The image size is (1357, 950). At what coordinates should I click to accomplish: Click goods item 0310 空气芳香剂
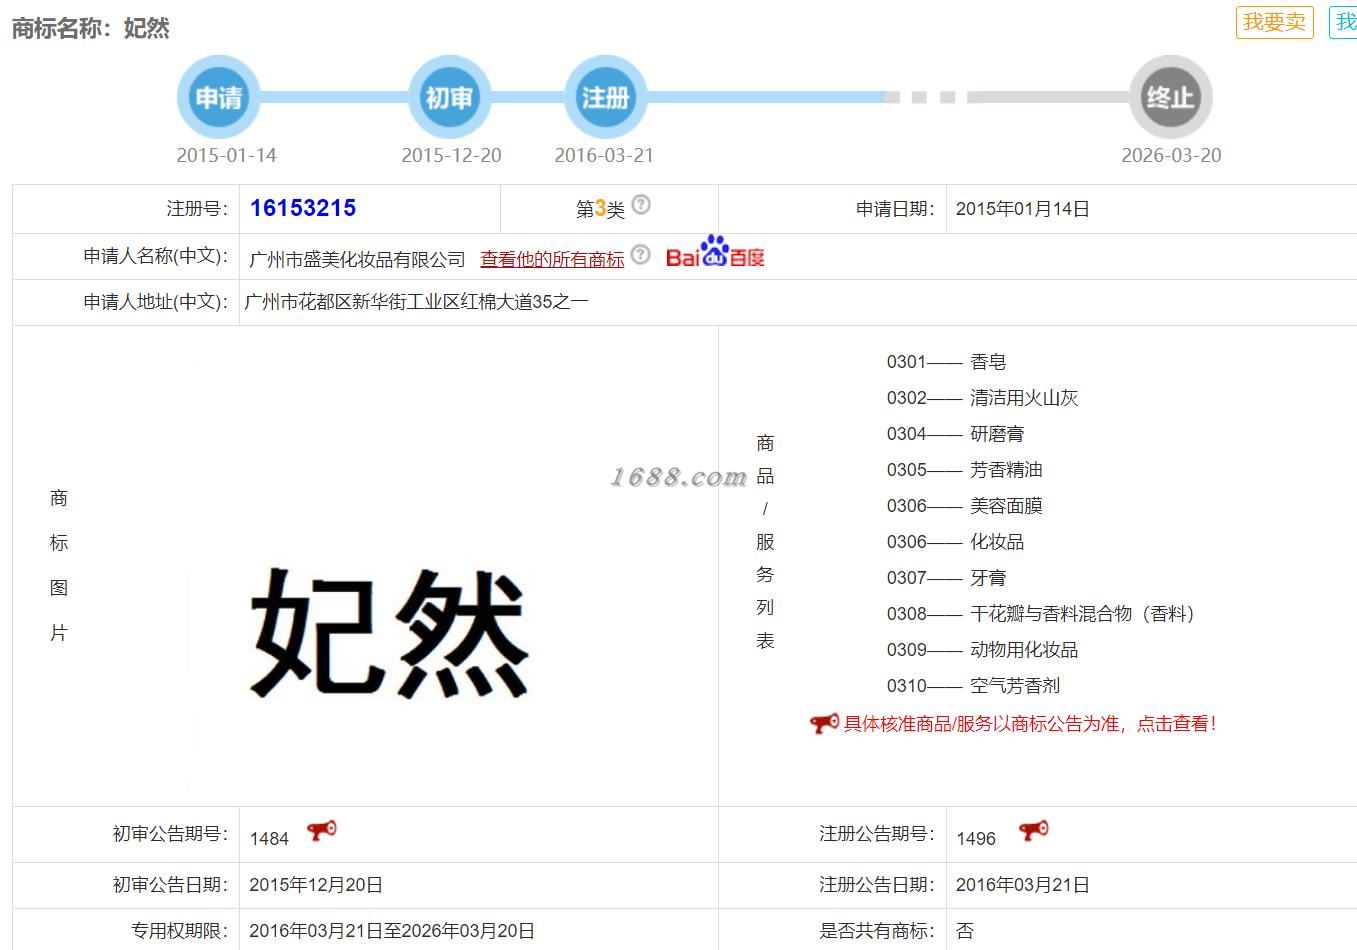[973, 686]
